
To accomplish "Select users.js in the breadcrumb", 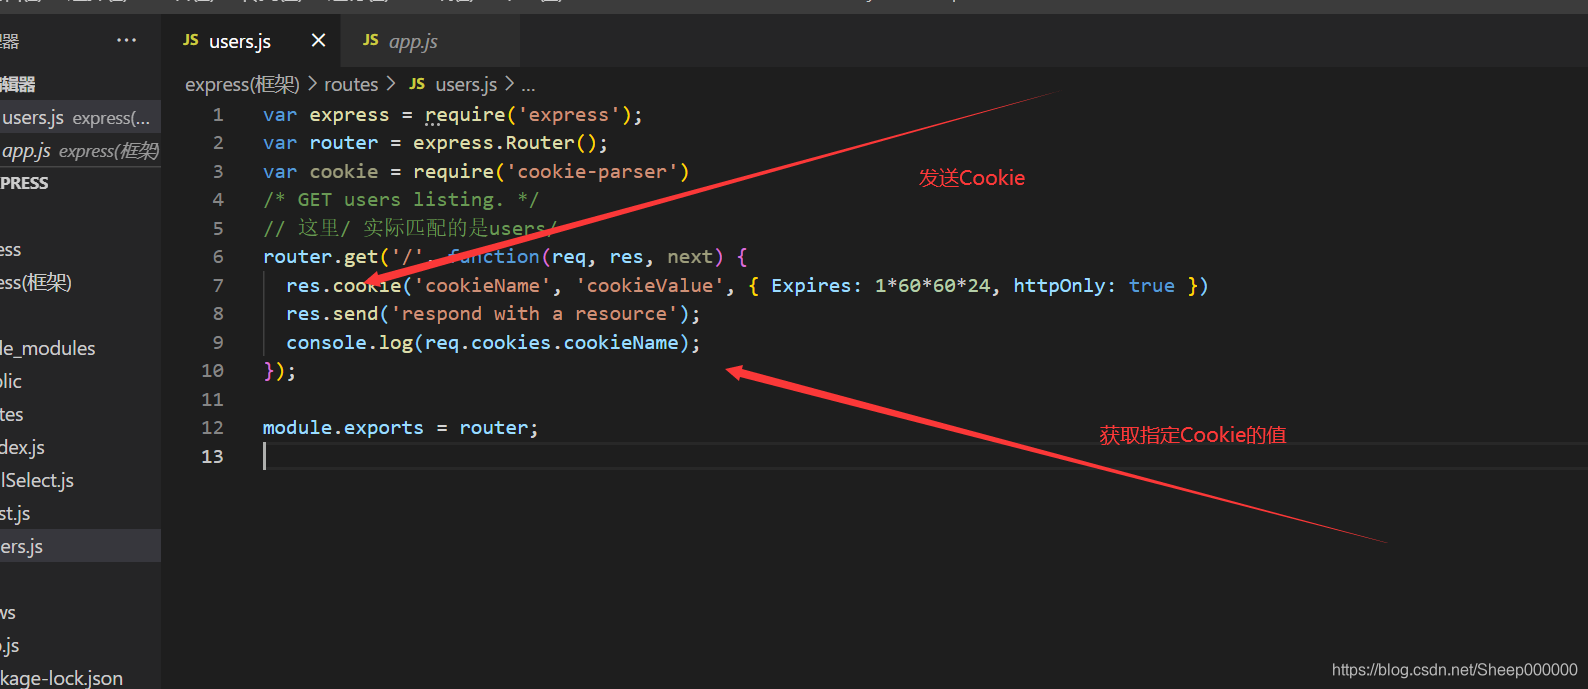I will click(x=466, y=84).
